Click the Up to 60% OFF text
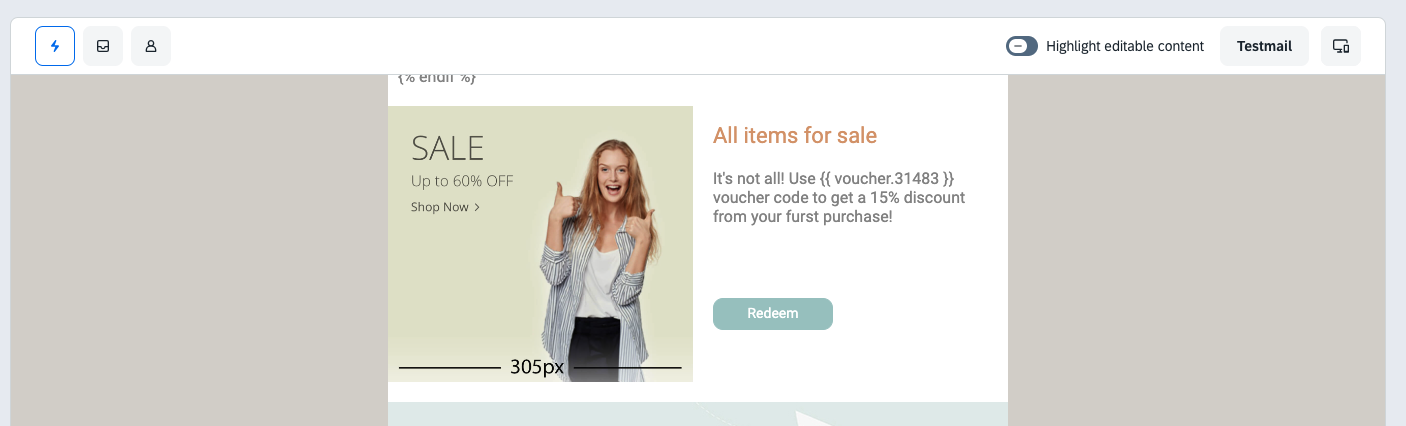1406x426 pixels. [461, 181]
